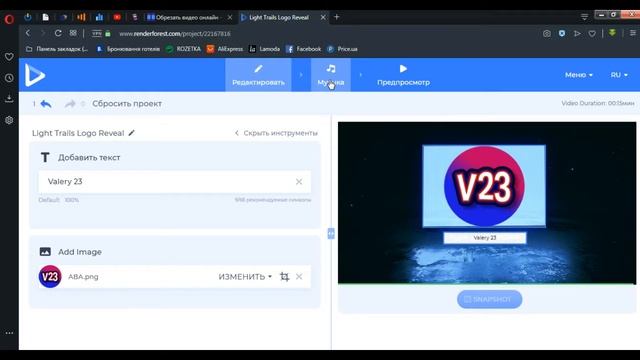This screenshot has height=360, width=640.
Task: Open Facebook bookmark
Action: point(303,49)
